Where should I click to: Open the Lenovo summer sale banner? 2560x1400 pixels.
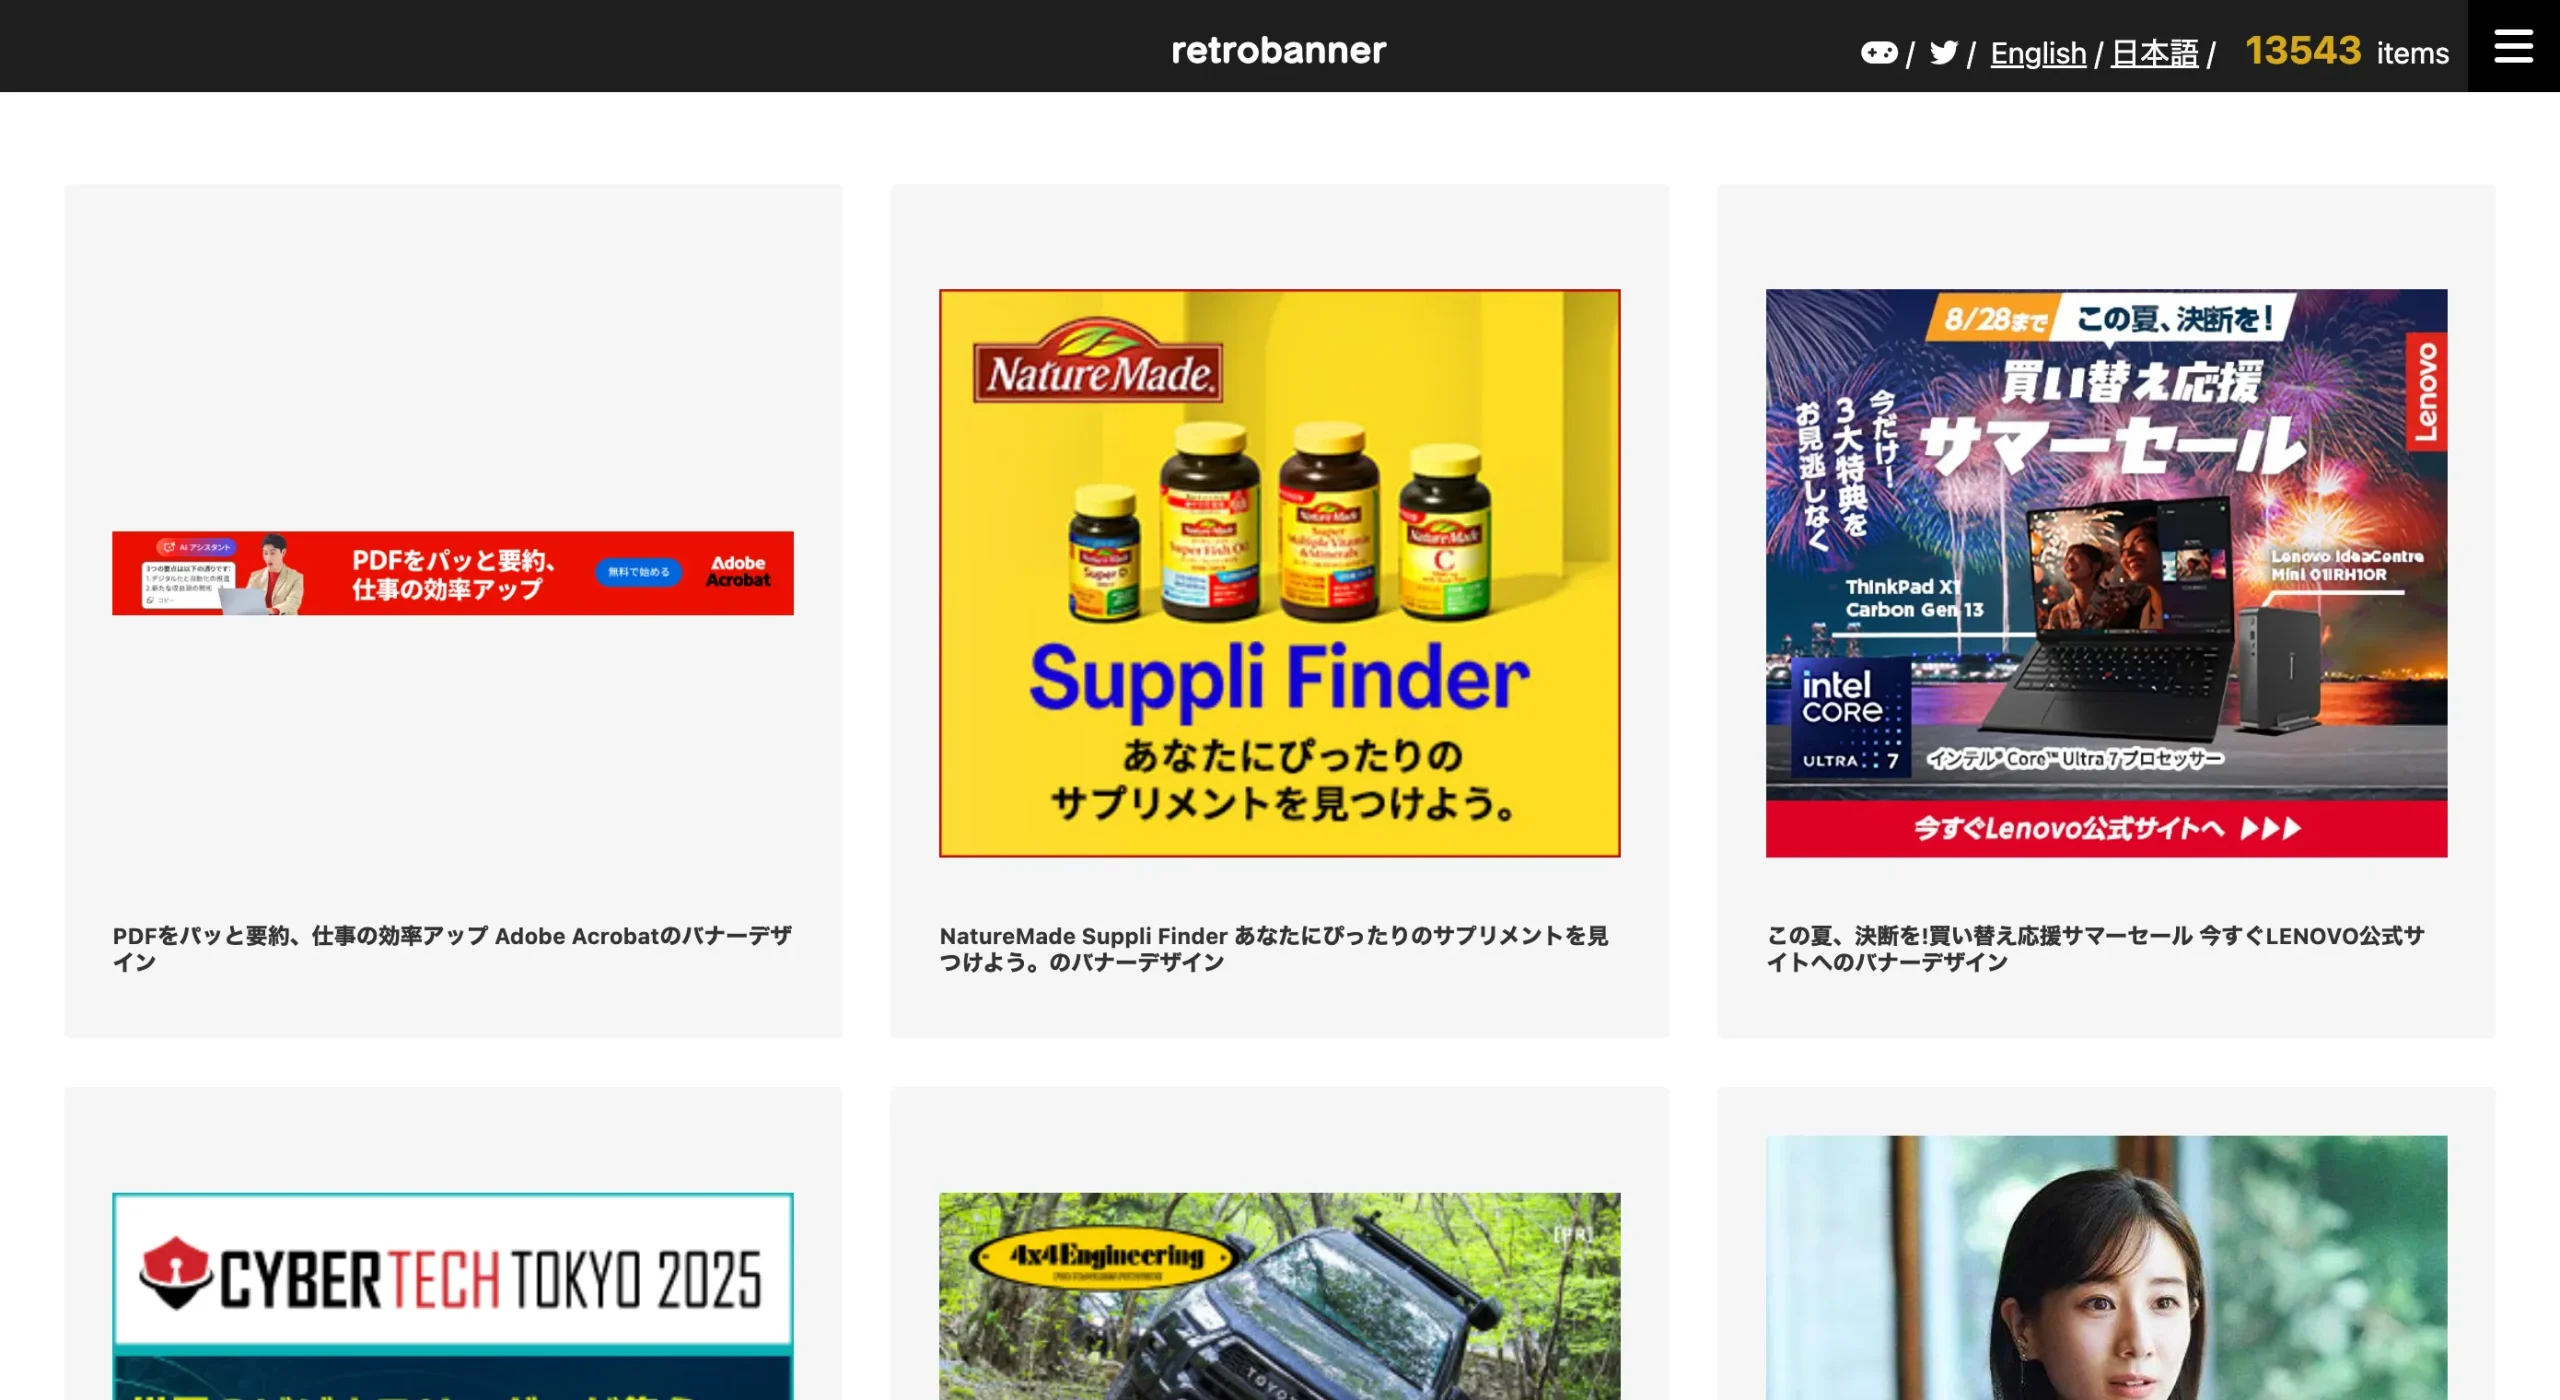2106,573
